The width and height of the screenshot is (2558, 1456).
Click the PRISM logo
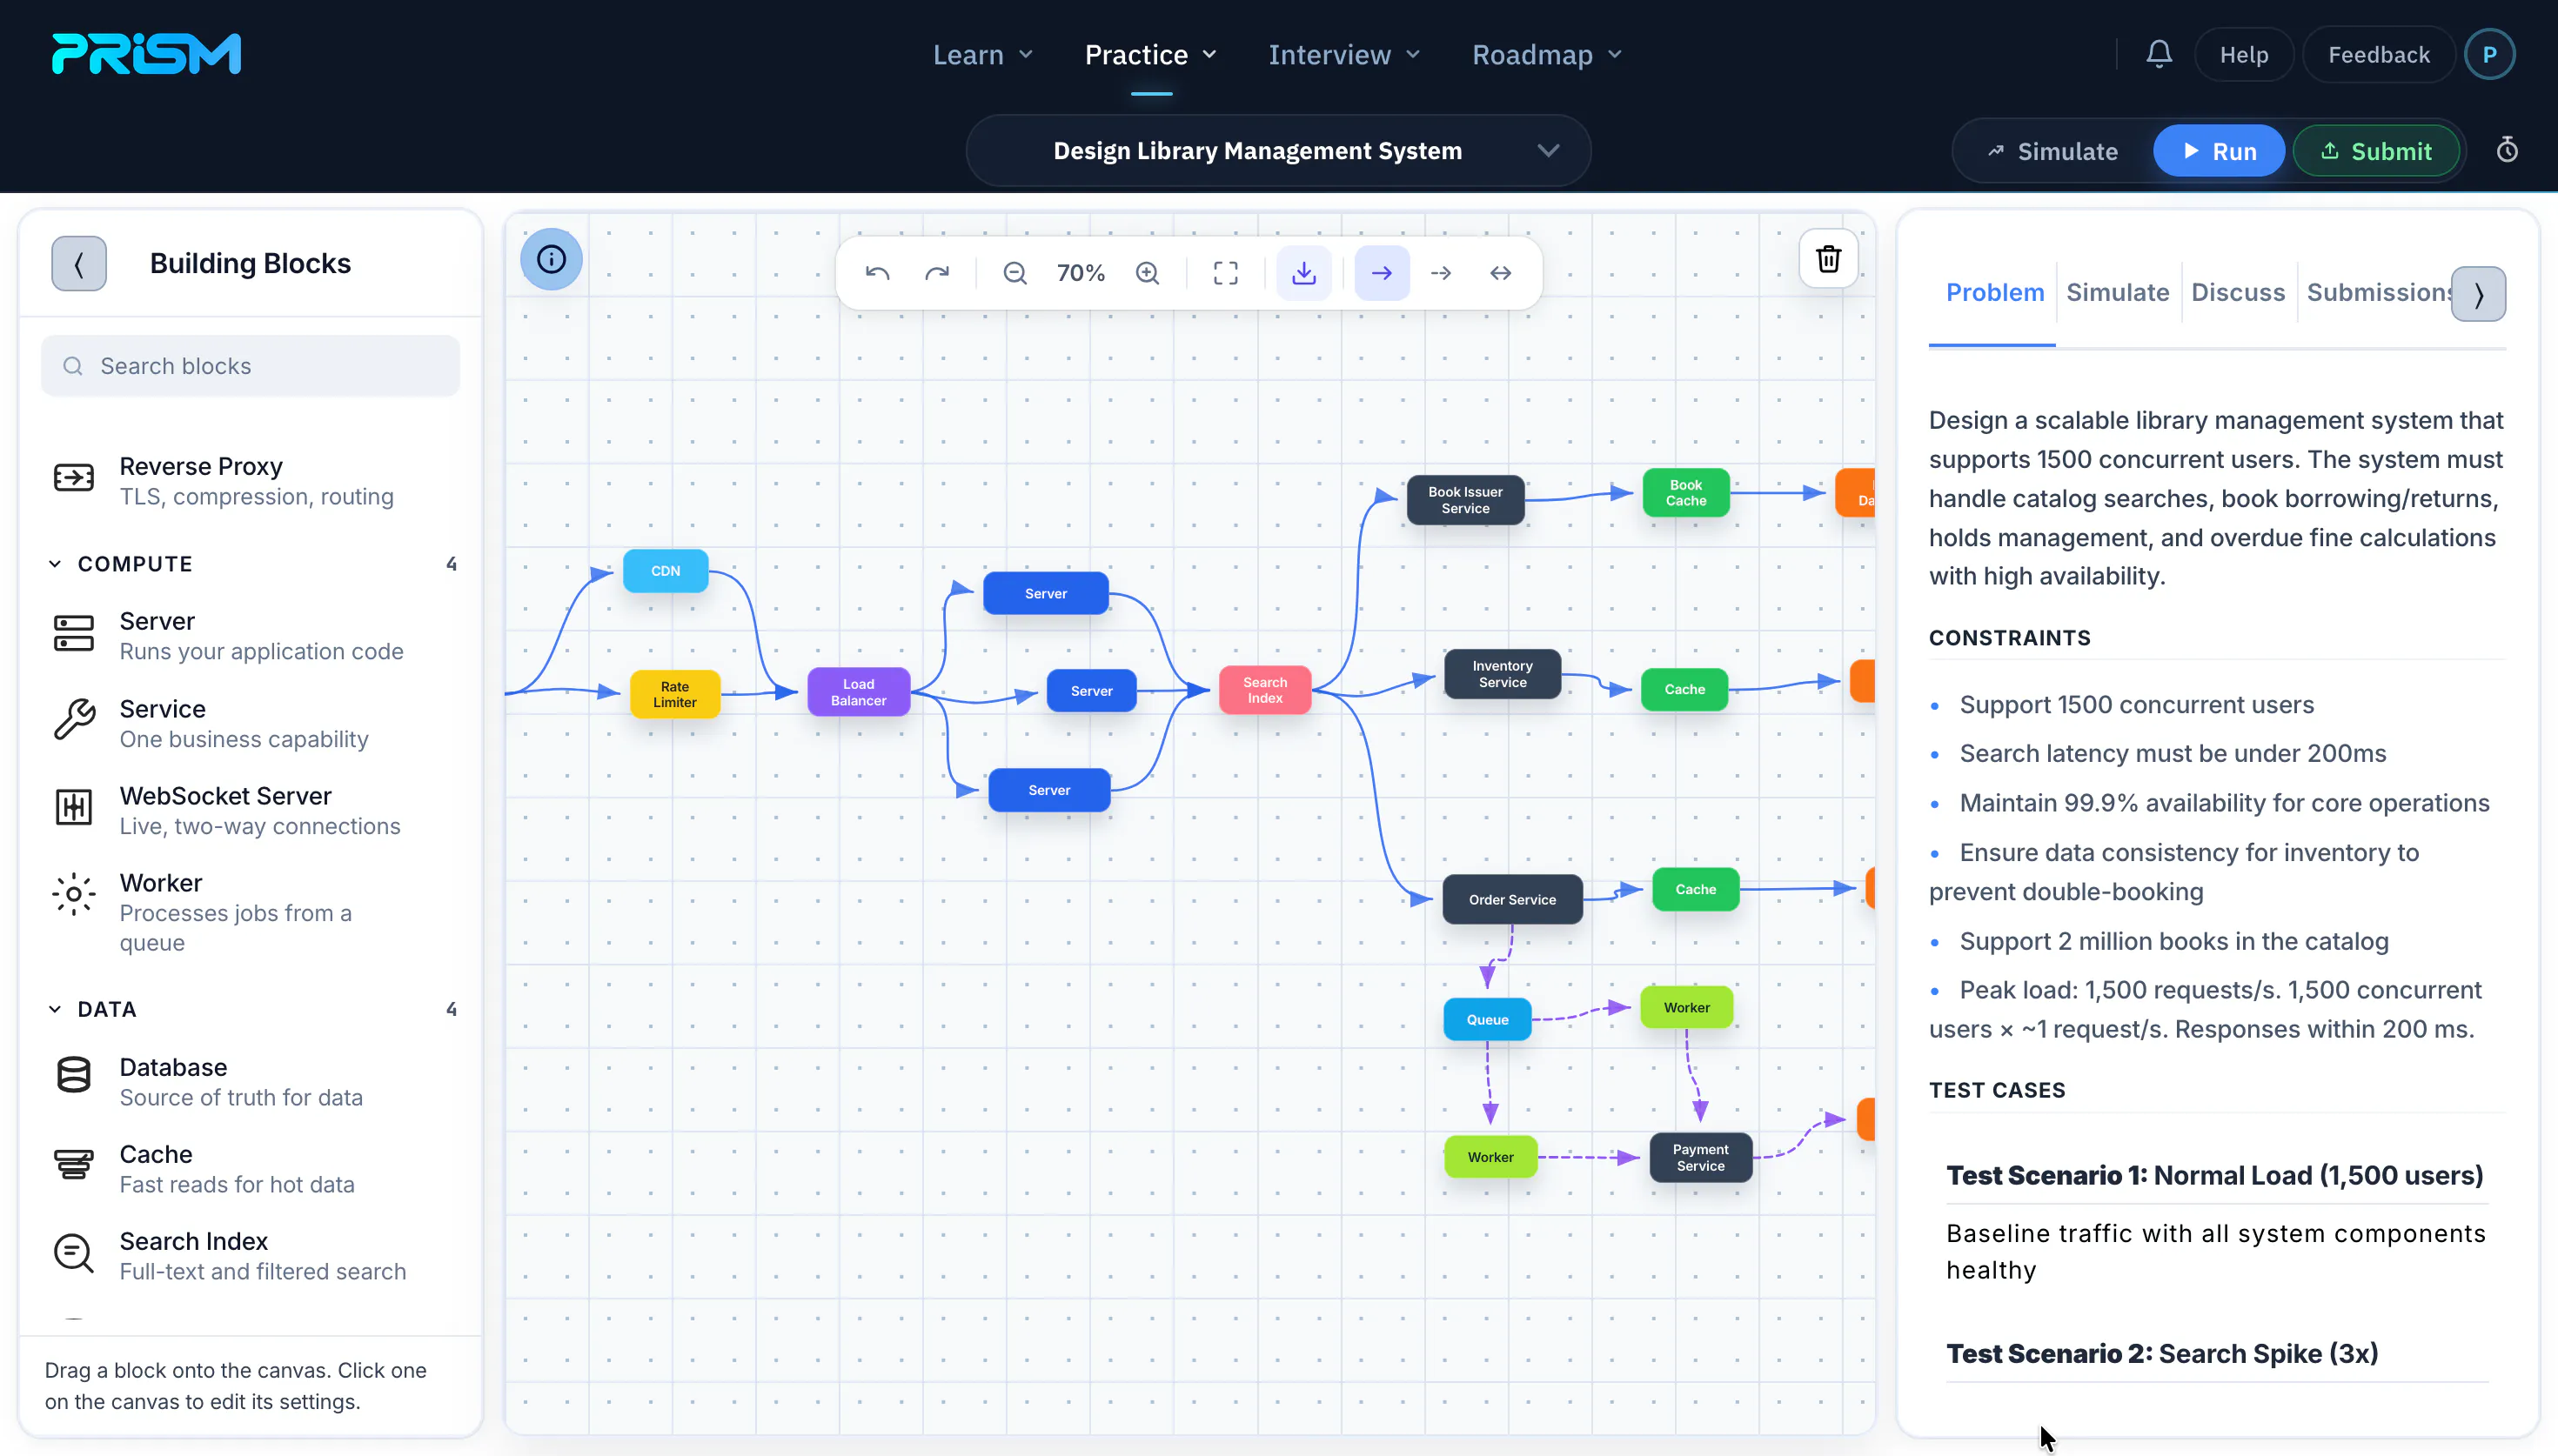(146, 54)
